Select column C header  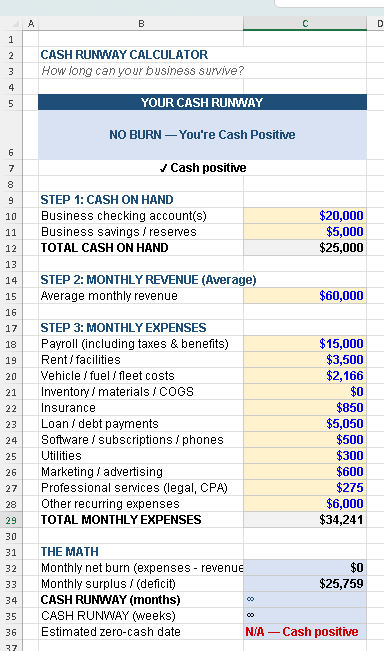click(x=305, y=24)
